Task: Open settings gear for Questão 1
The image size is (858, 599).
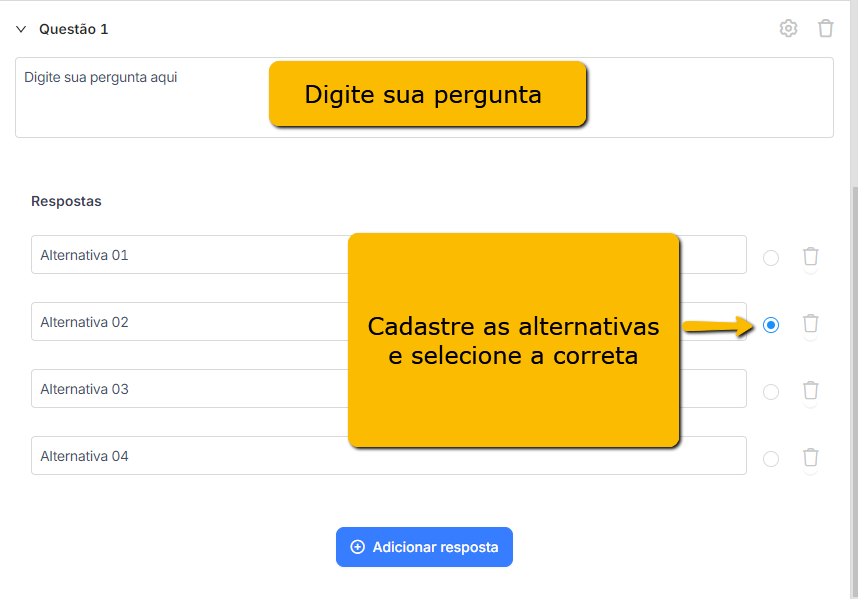Action: 788,28
